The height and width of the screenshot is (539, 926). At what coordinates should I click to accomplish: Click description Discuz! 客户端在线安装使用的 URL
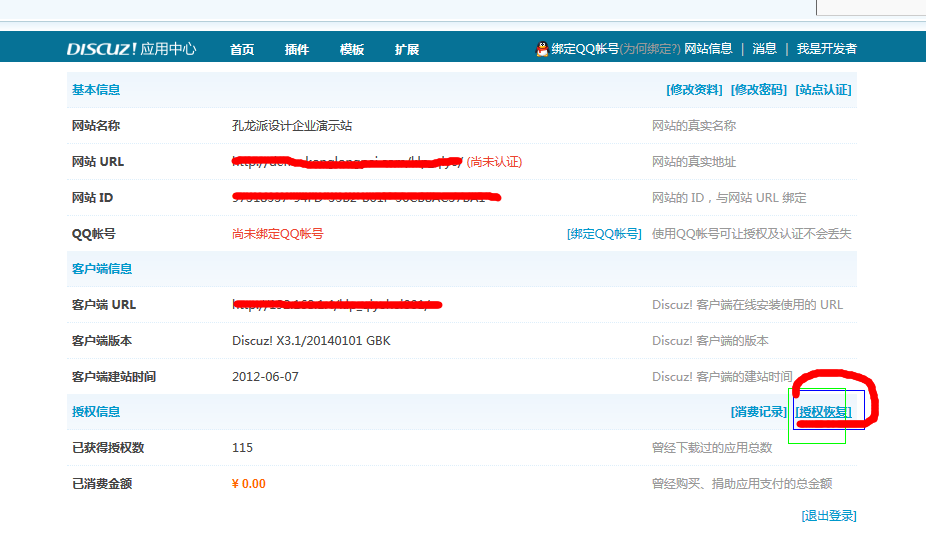point(747,305)
